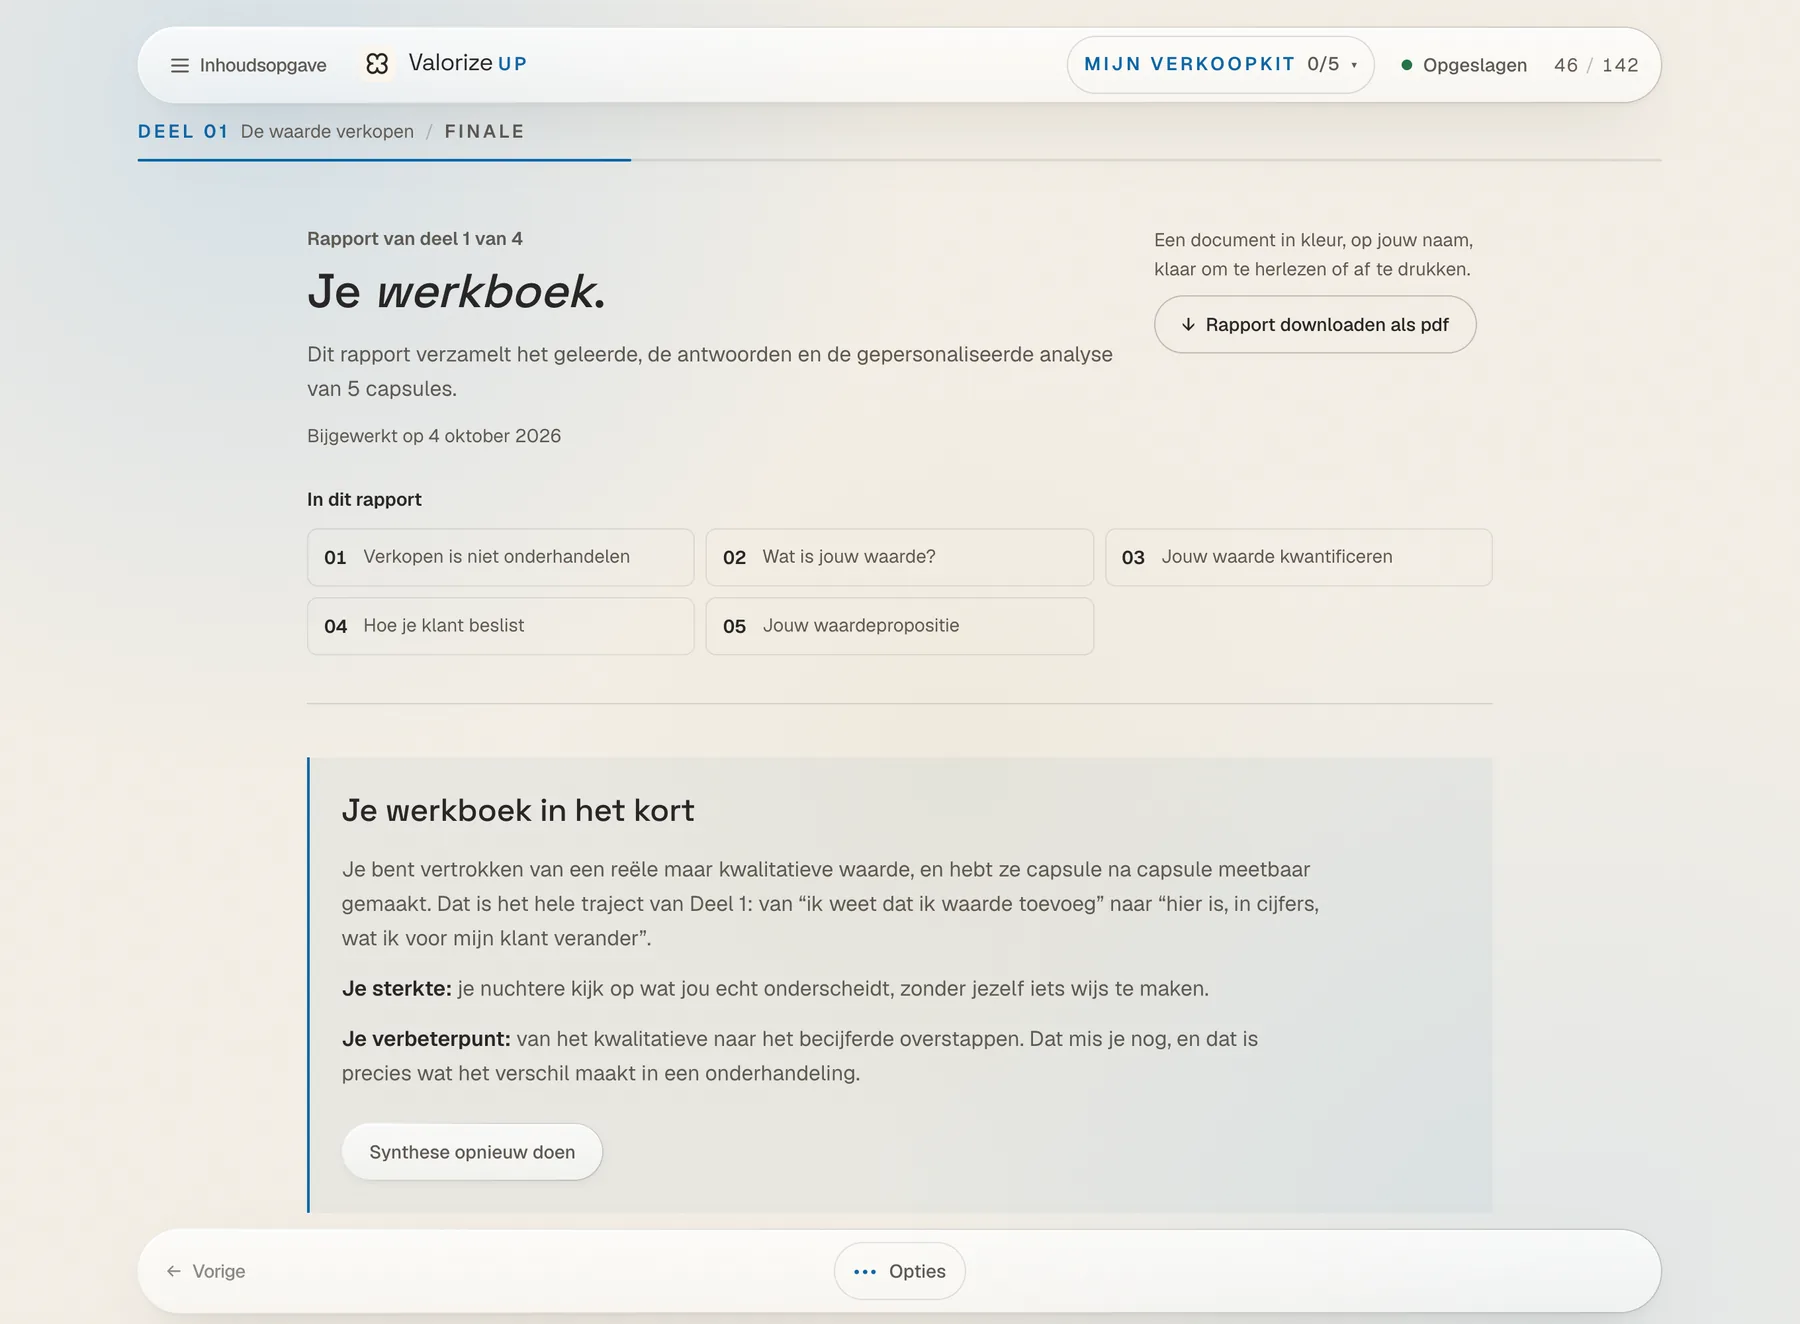Click text Bijgewerkt op 4 oktober 2026
The width and height of the screenshot is (1800, 1324).
pyautogui.click(x=434, y=436)
